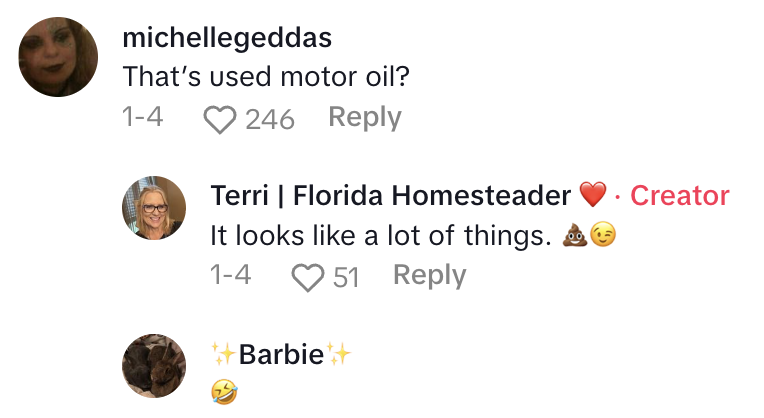Click the red heart emoji beside Terri's name

pyautogui.click(x=592, y=195)
